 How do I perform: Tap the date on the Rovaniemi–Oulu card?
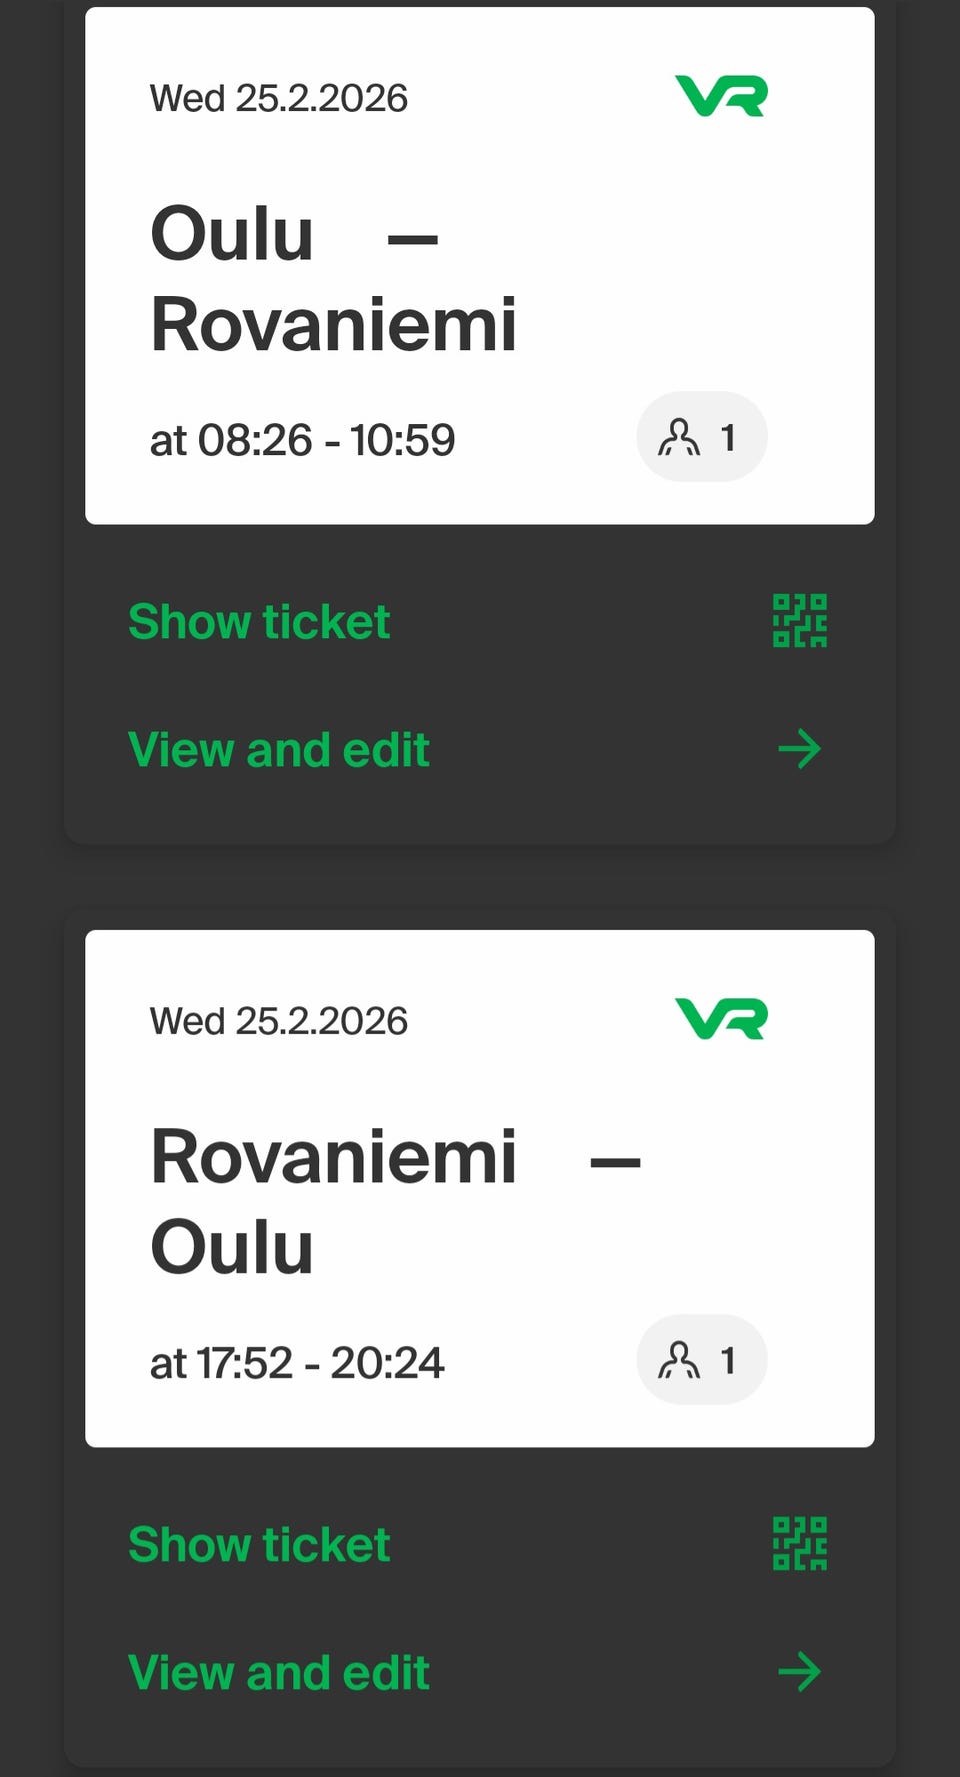click(x=278, y=1021)
